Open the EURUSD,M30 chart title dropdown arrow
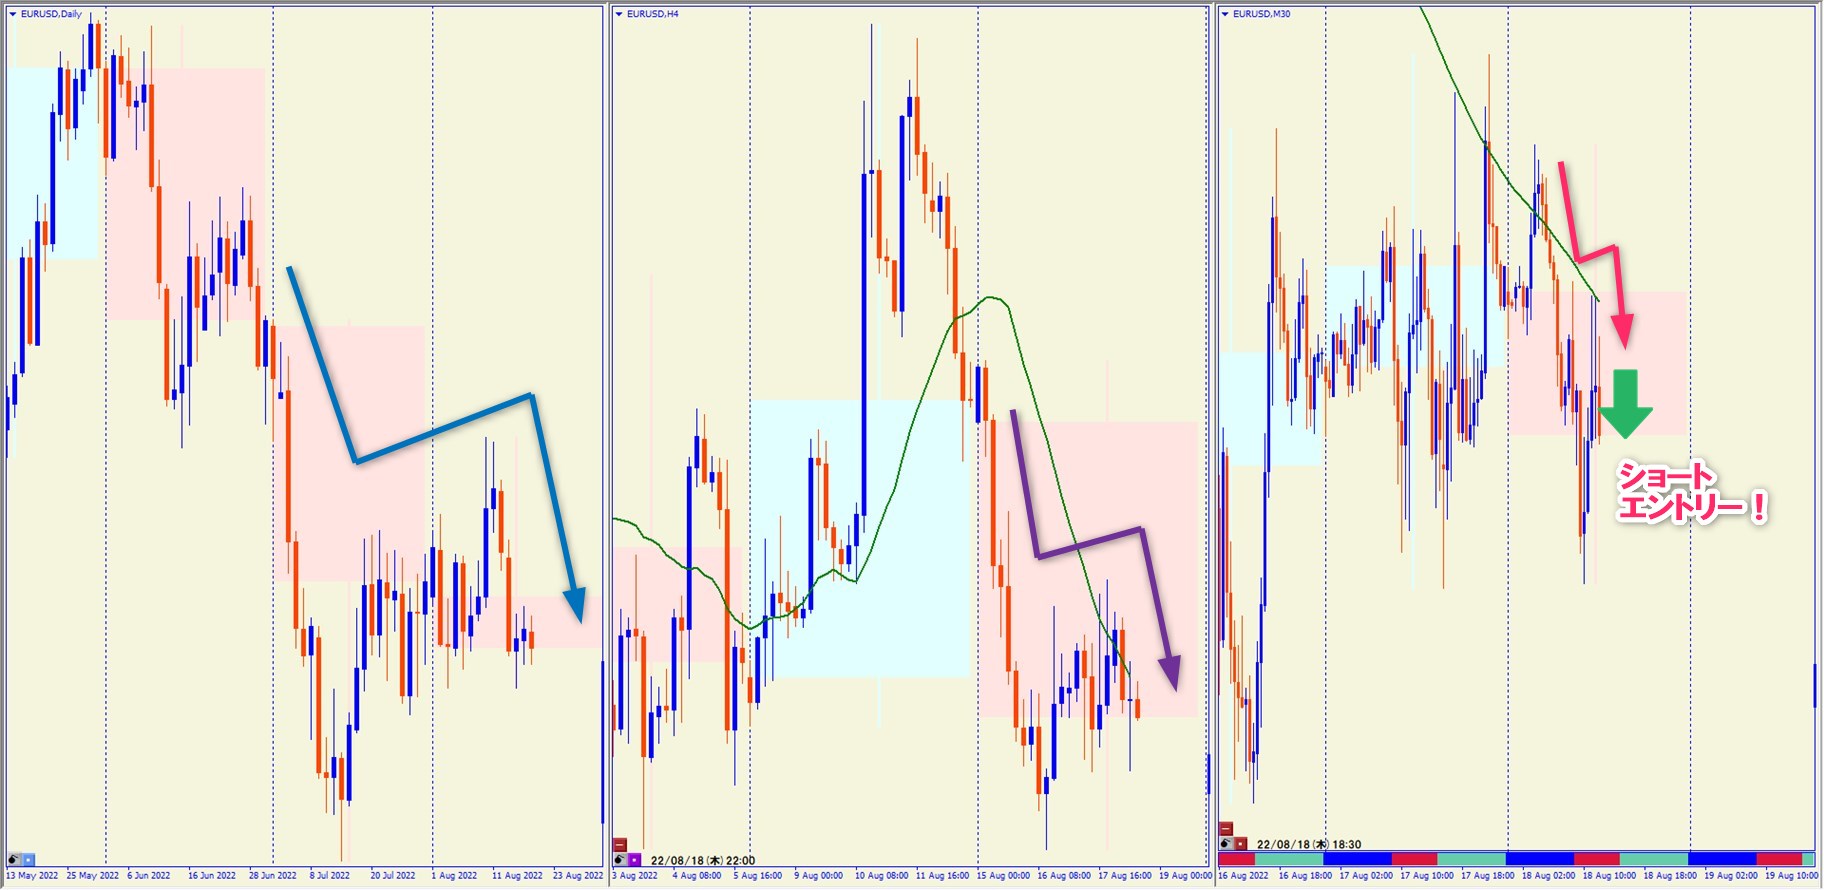The image size is (1824, 890). tap(1225, 14)
